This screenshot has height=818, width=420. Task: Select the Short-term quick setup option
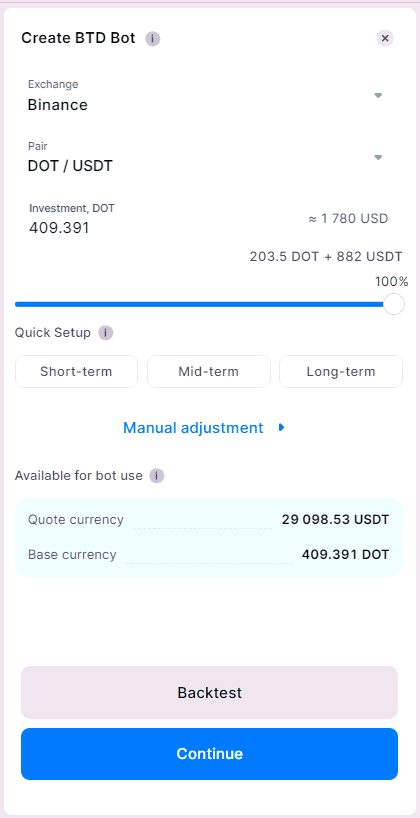point(76,371)
